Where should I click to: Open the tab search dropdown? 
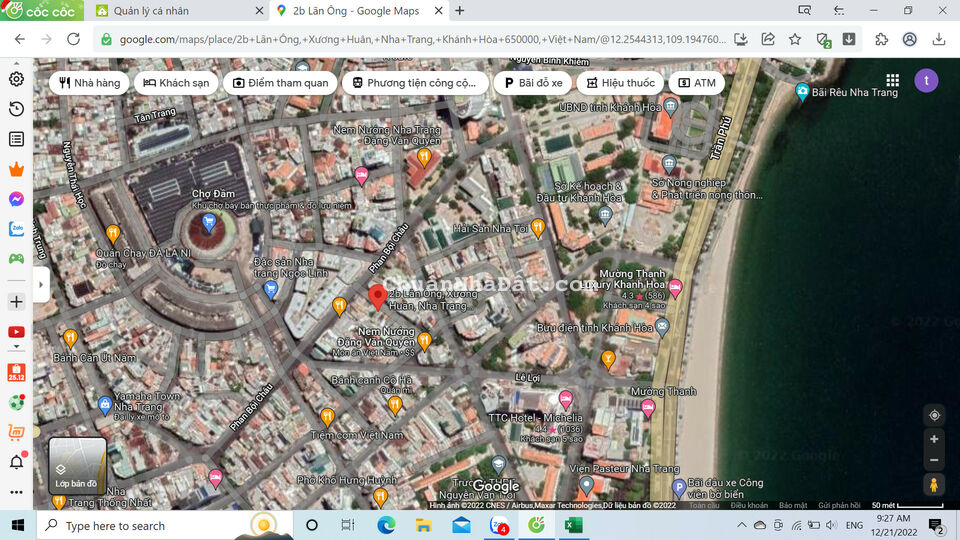coord(804,10)
